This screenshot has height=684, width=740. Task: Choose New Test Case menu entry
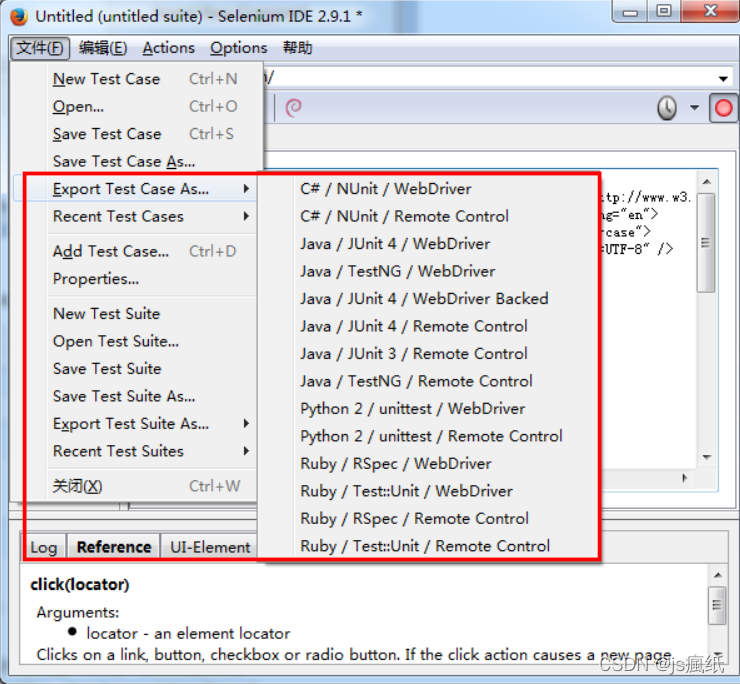137,79
